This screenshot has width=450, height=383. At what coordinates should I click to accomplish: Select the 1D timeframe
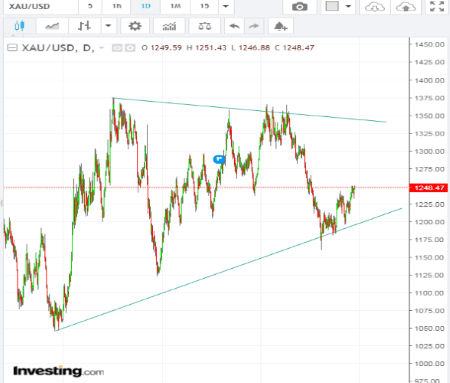point(146,6)
